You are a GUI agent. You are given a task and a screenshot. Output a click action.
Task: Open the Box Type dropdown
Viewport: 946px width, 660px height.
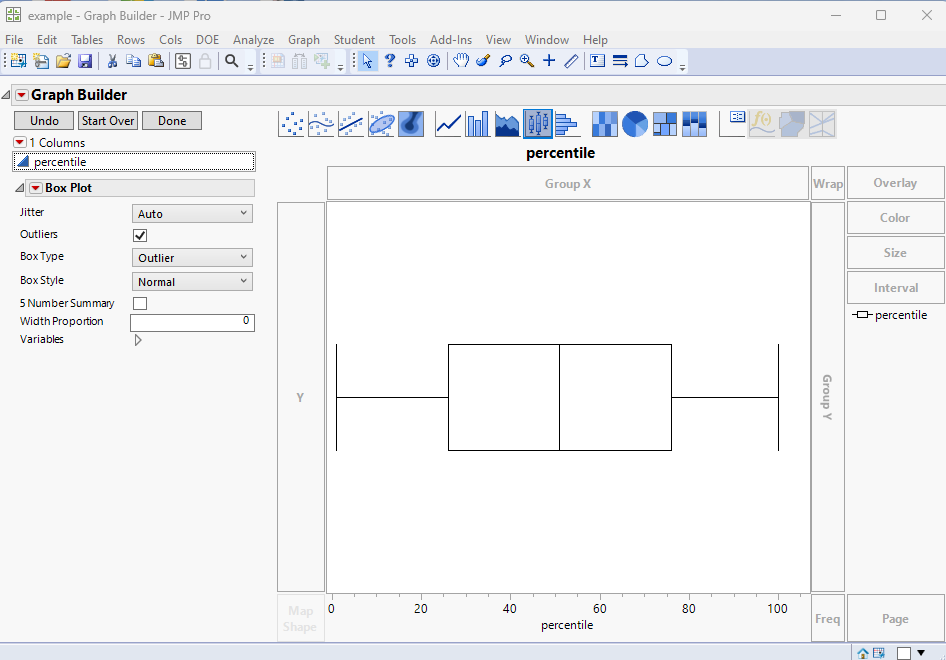click(x=192, y=258)
